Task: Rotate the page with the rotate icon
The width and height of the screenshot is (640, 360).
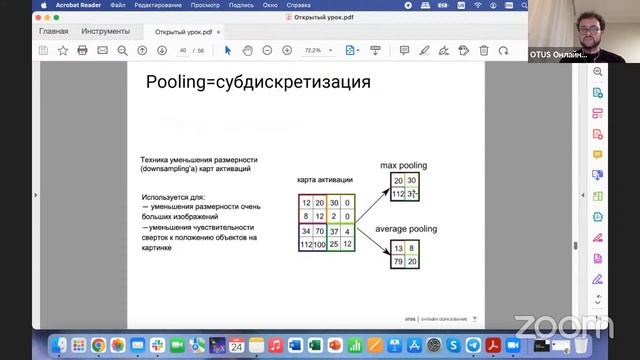Action: click(x=503, y=51)
